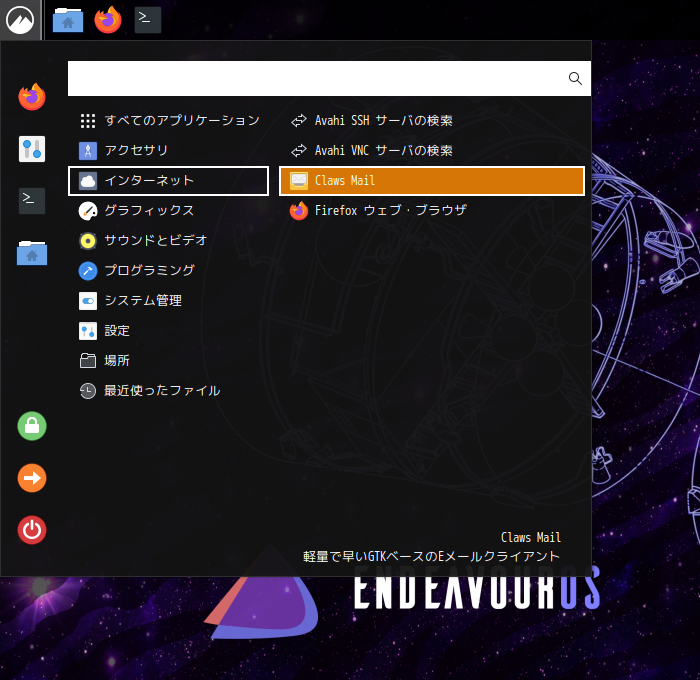Click the プログラミング hammer icon

pyautogui.click(x=88, y=271)
